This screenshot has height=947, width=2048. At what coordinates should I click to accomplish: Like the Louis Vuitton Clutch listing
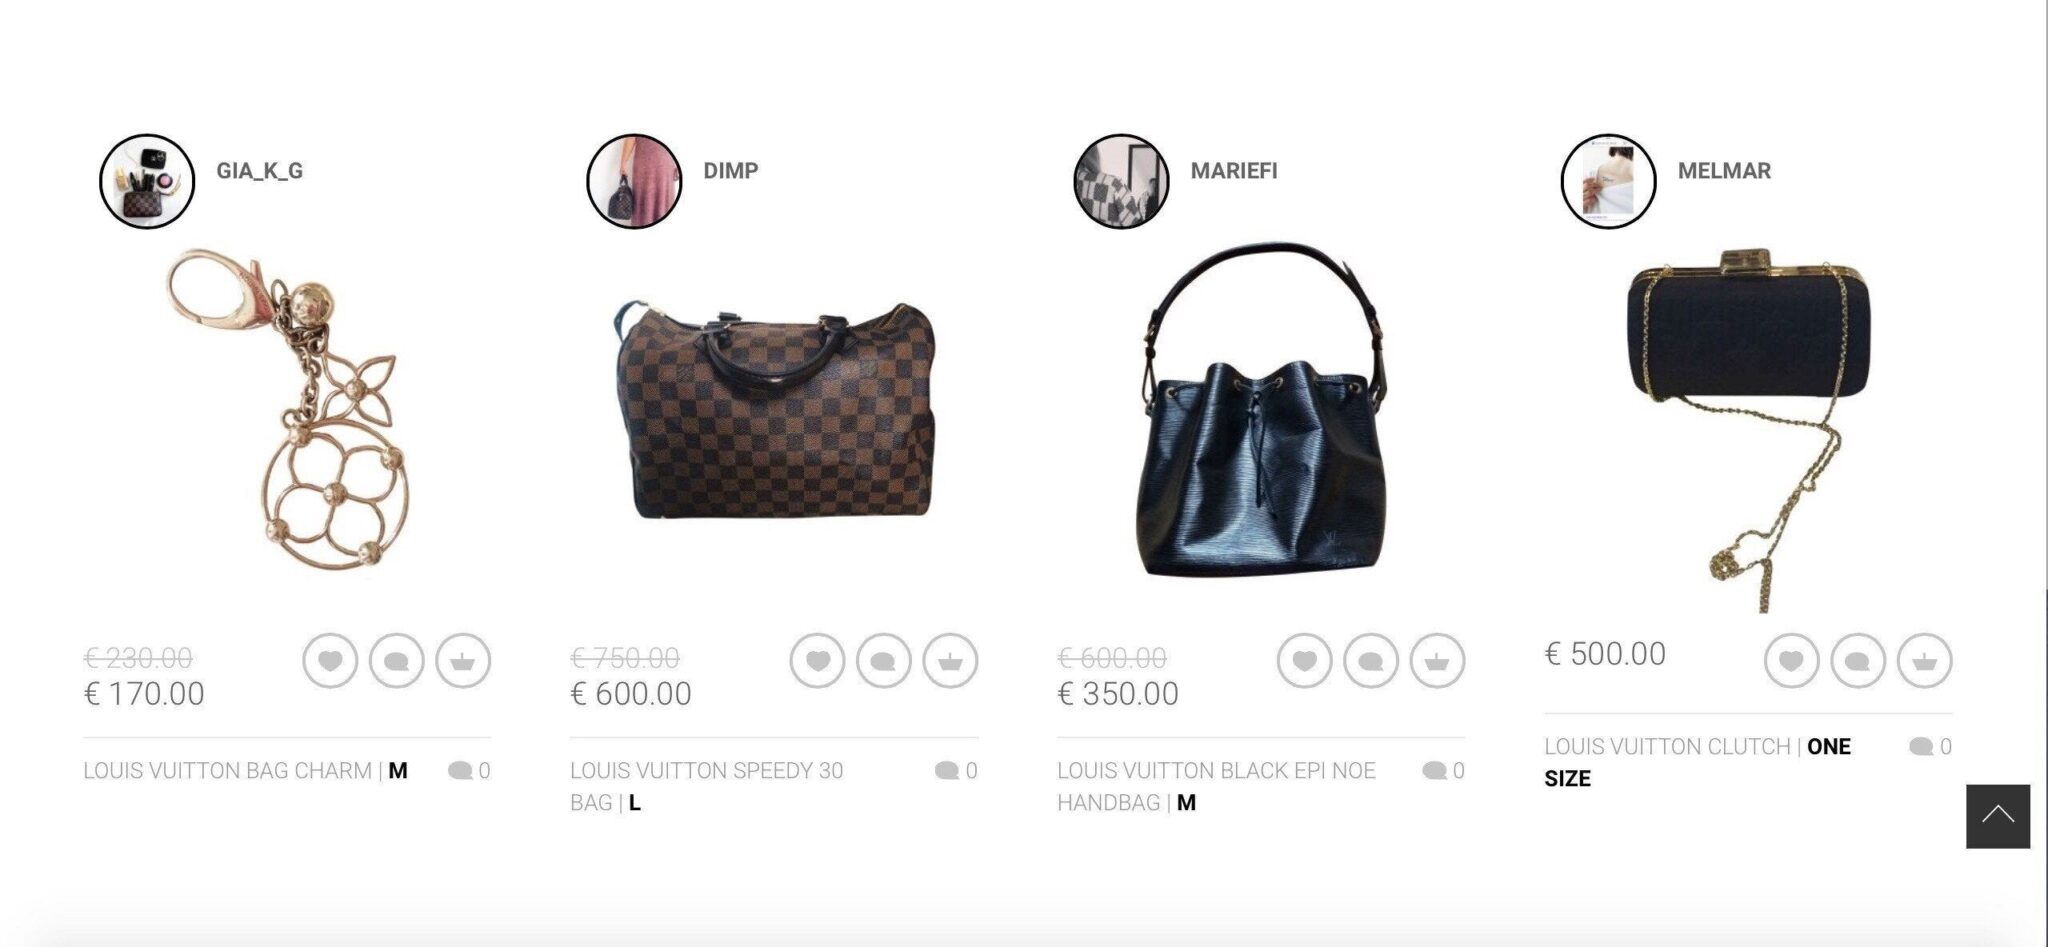(x=1791, y=661)
